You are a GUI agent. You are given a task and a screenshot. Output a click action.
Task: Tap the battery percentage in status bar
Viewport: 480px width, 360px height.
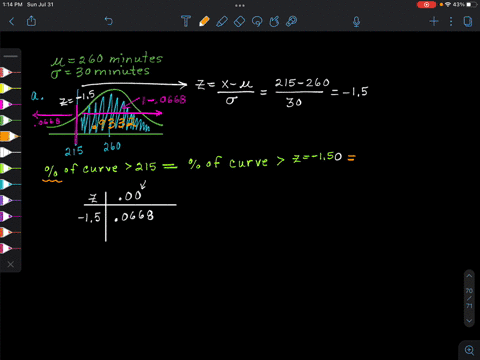click(x=459, y=5)
